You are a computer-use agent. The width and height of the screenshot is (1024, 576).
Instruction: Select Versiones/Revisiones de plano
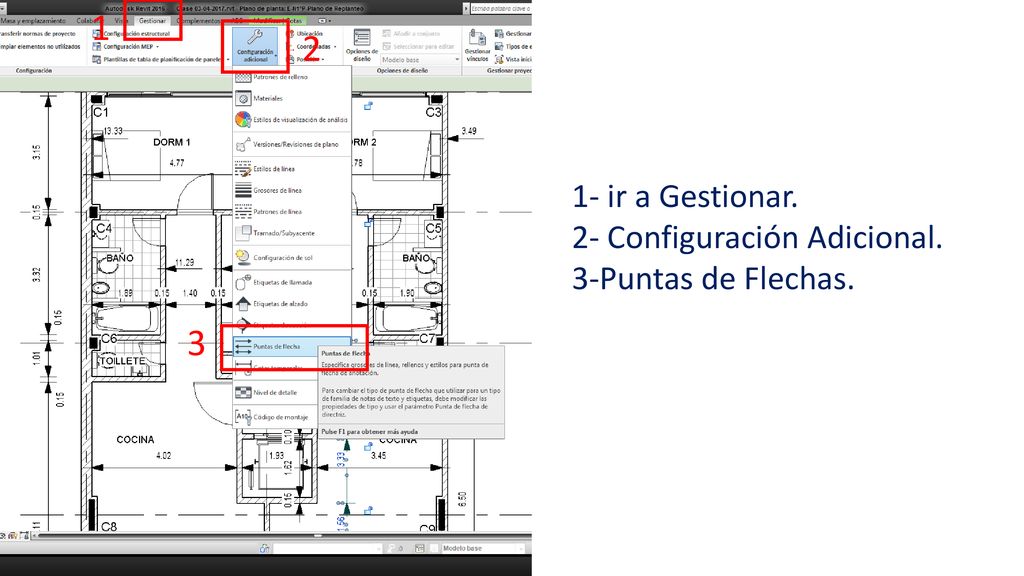coord(292,144)
